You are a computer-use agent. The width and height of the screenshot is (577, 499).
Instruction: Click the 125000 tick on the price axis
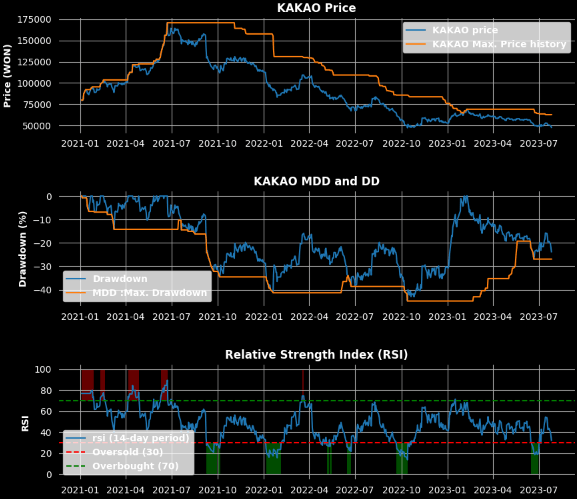click(34, 62)
